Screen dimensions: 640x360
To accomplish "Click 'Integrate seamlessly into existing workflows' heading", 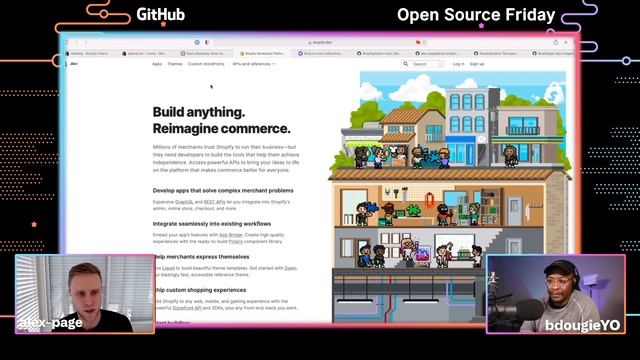I will [x=212, y=224].
